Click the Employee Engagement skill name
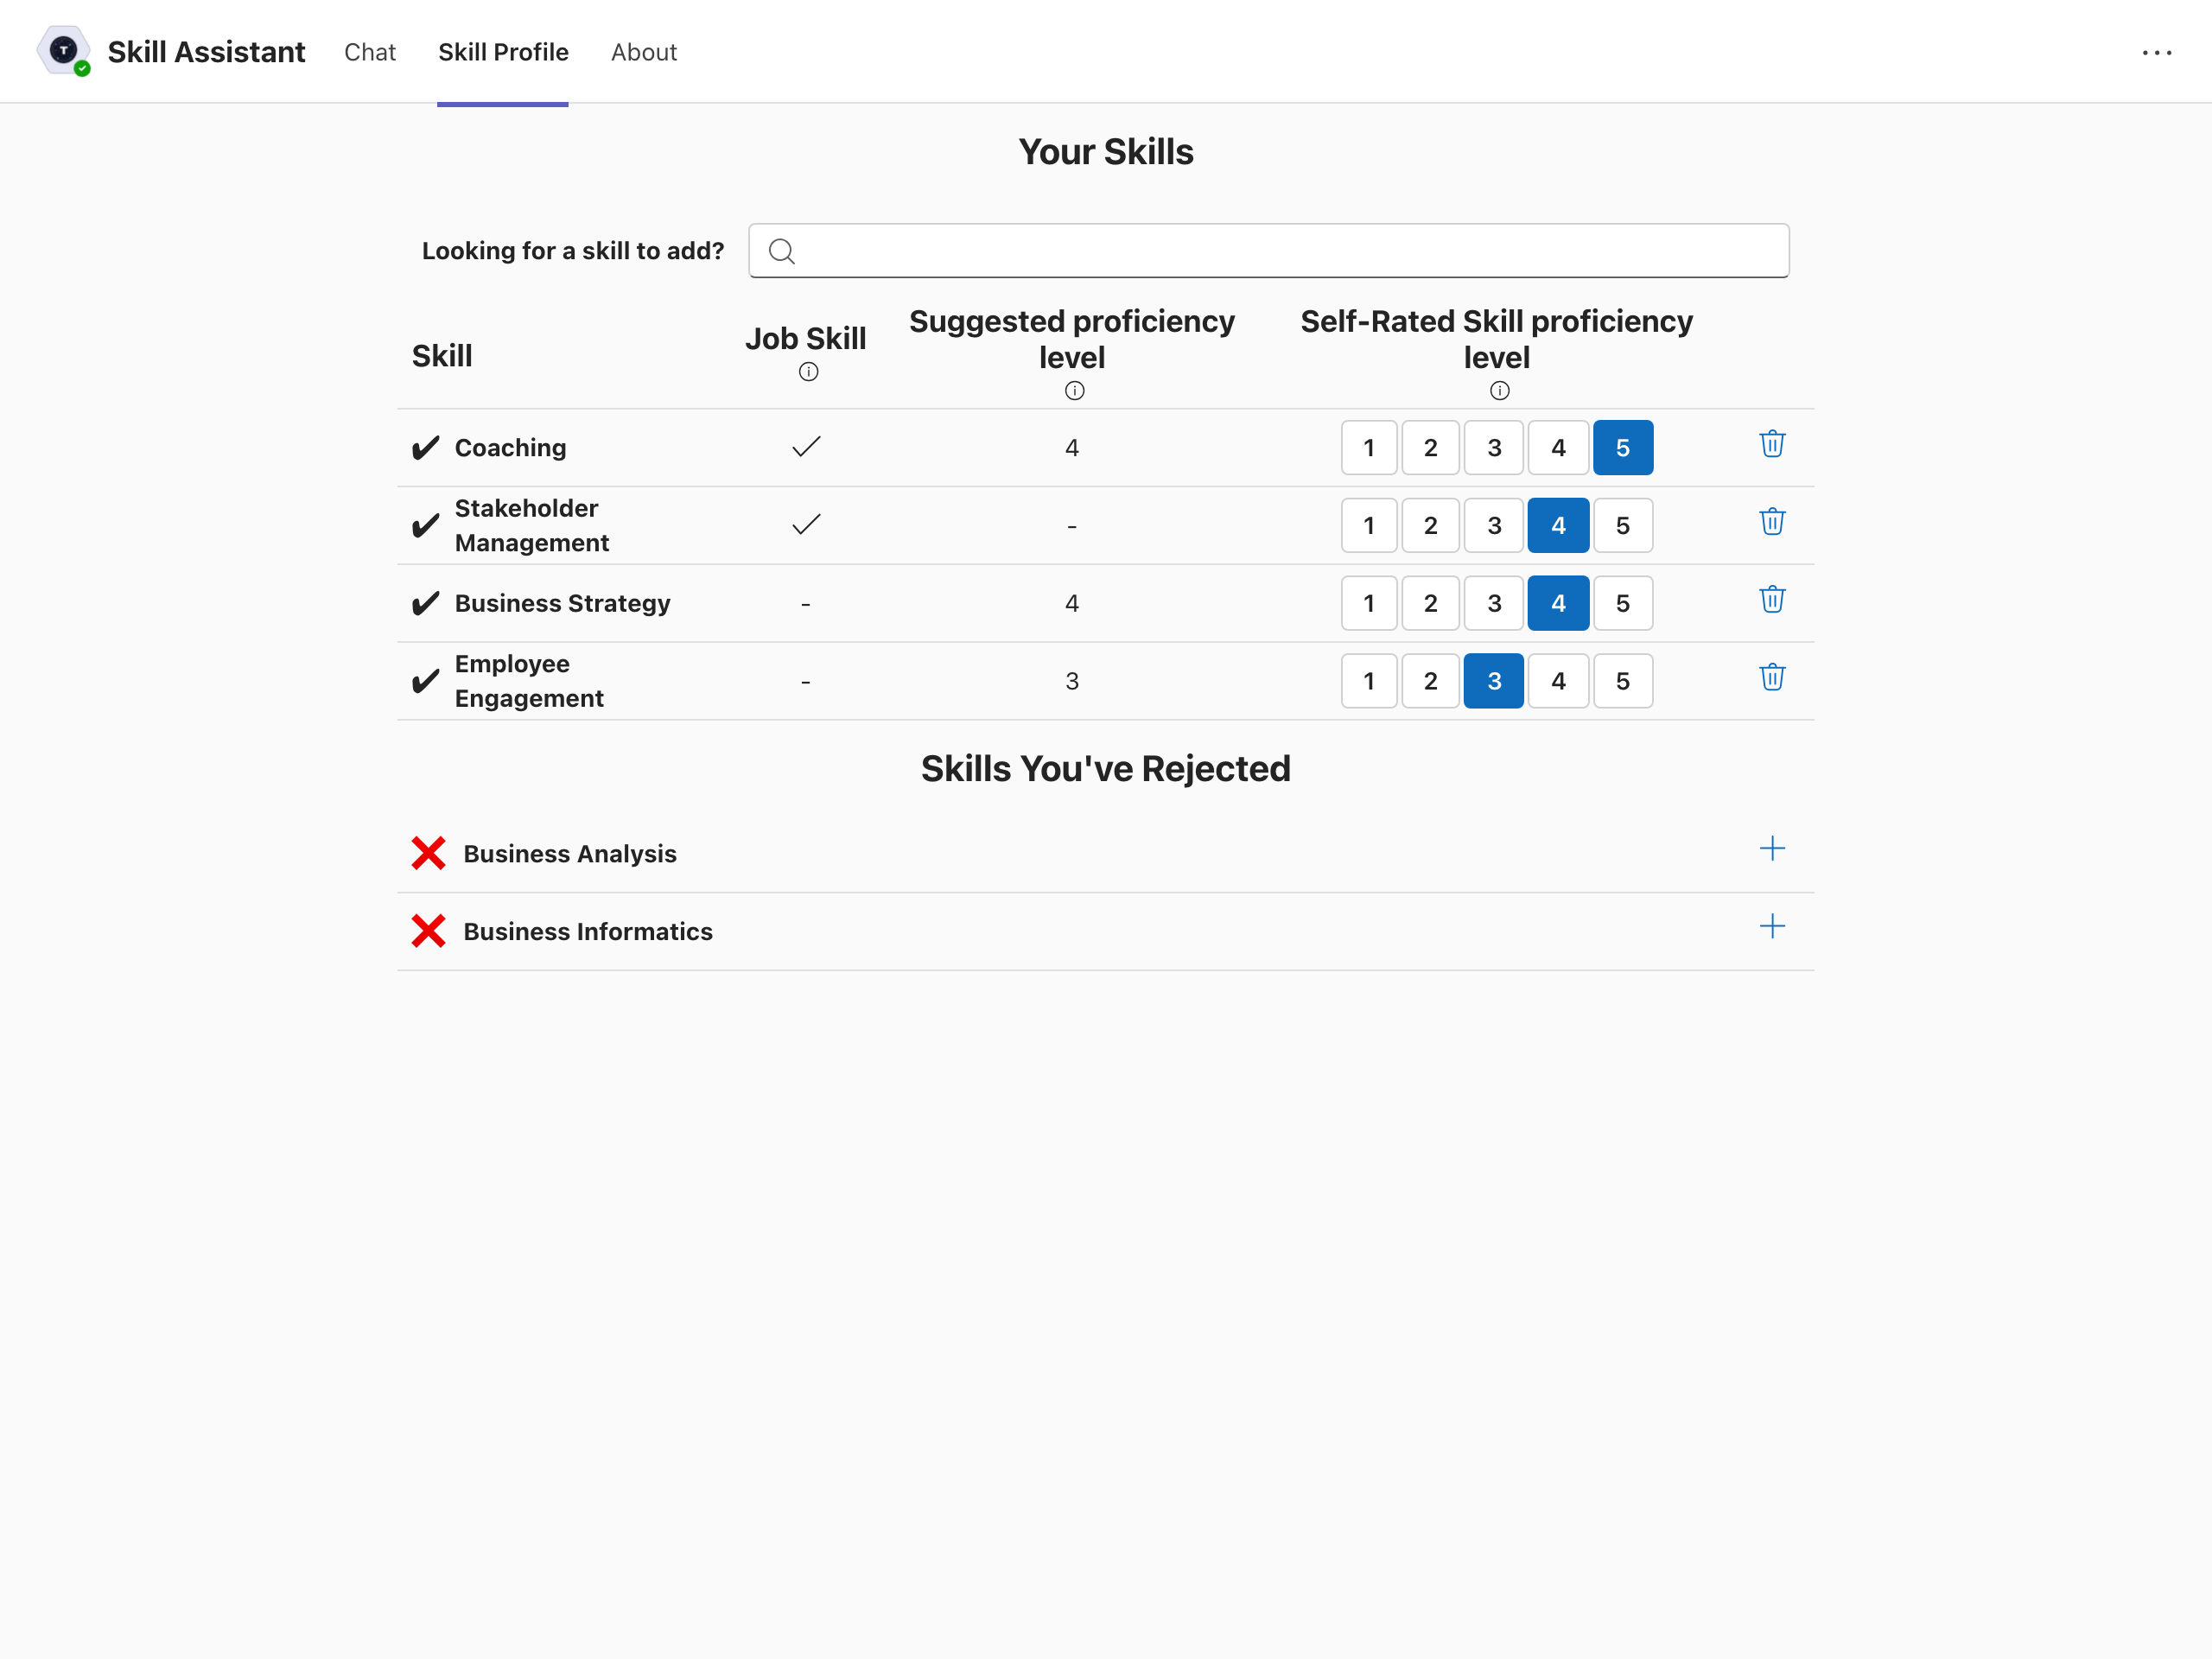2212x1659 pixels. click(529, 681)
